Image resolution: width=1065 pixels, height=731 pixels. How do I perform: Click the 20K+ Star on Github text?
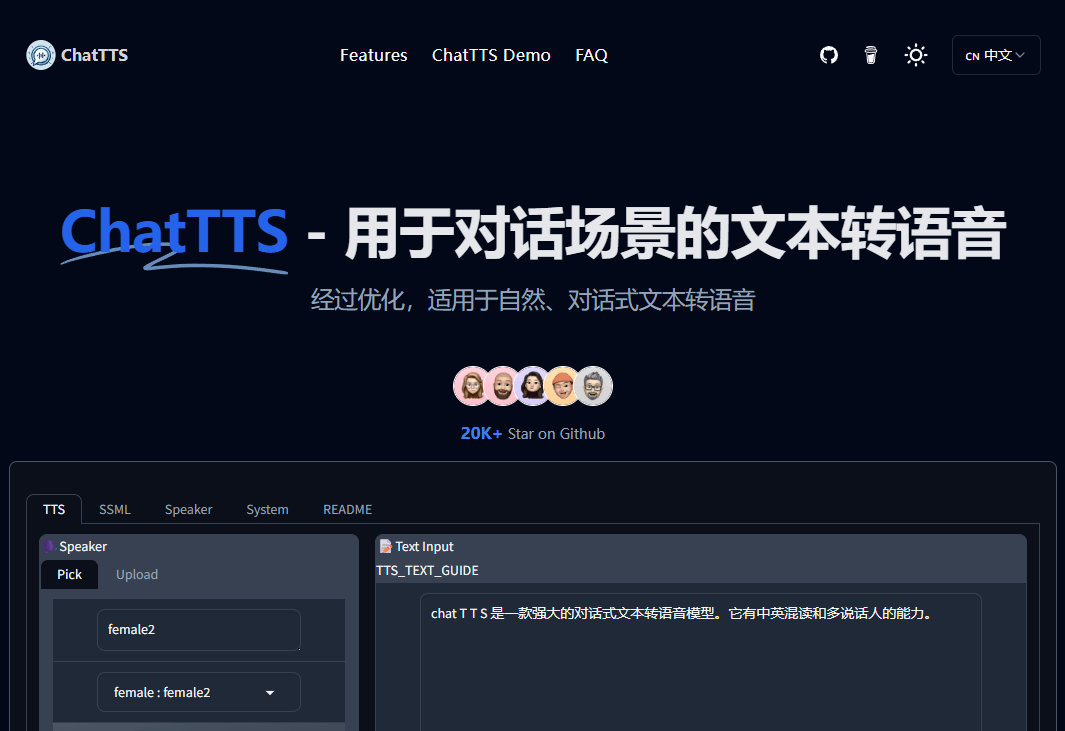(532, 433)
